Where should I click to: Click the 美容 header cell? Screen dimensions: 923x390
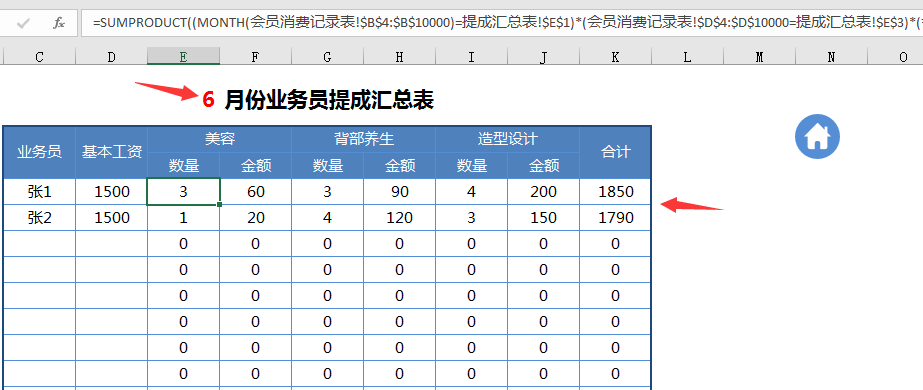pyautogui.click(x=220, y=139)
